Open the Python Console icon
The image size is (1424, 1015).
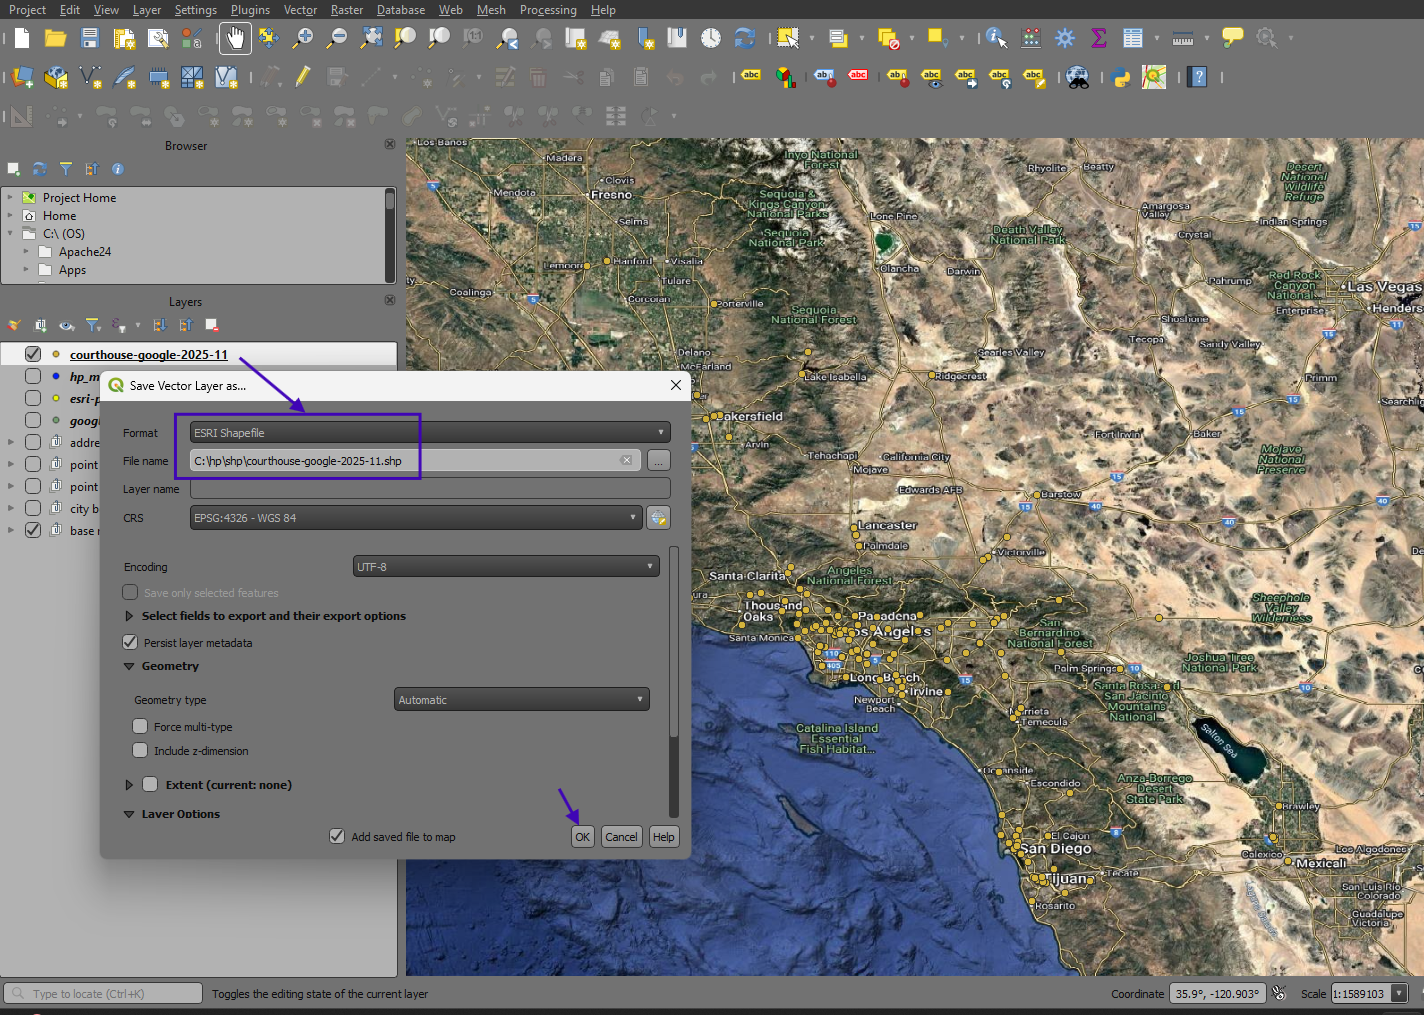click(x=1120, y=78)
